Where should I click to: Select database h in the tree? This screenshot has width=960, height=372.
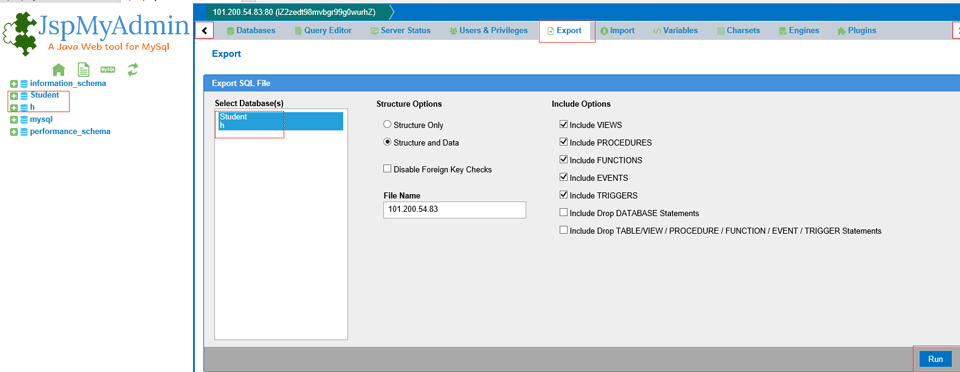click(x=32, y=108)
